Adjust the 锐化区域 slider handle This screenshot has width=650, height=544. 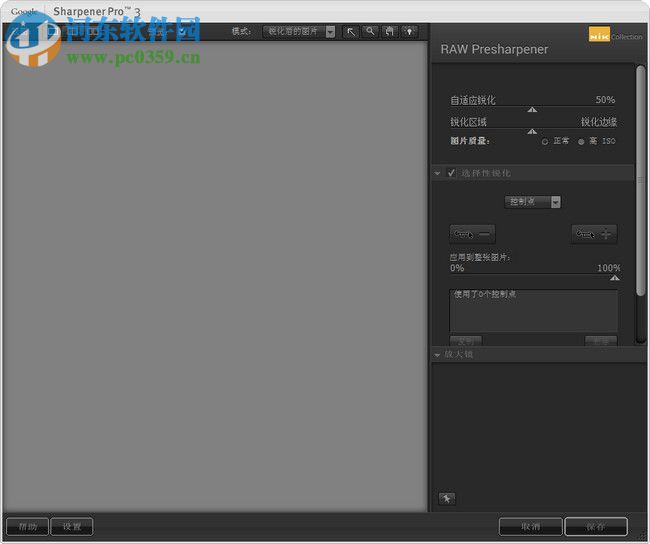(x=532, y=131)
